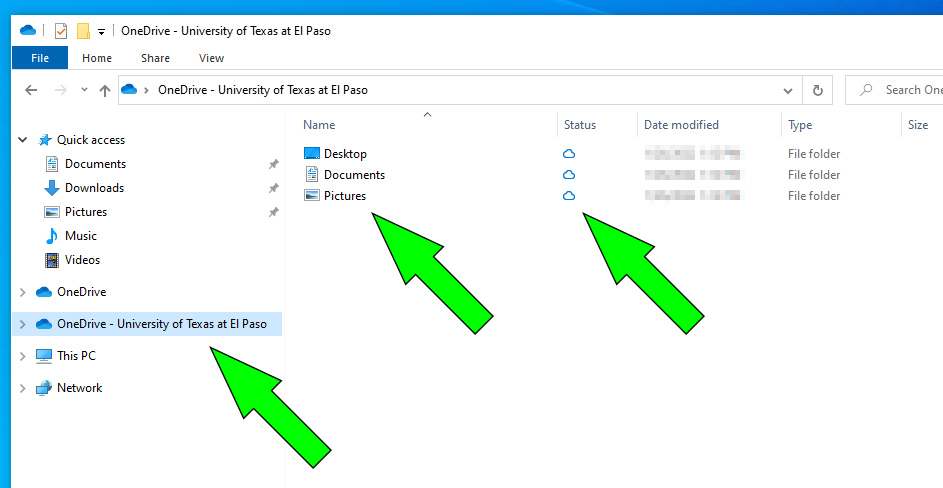
Task: Expand the address bar root chevron
Action: tap(146, 90)
